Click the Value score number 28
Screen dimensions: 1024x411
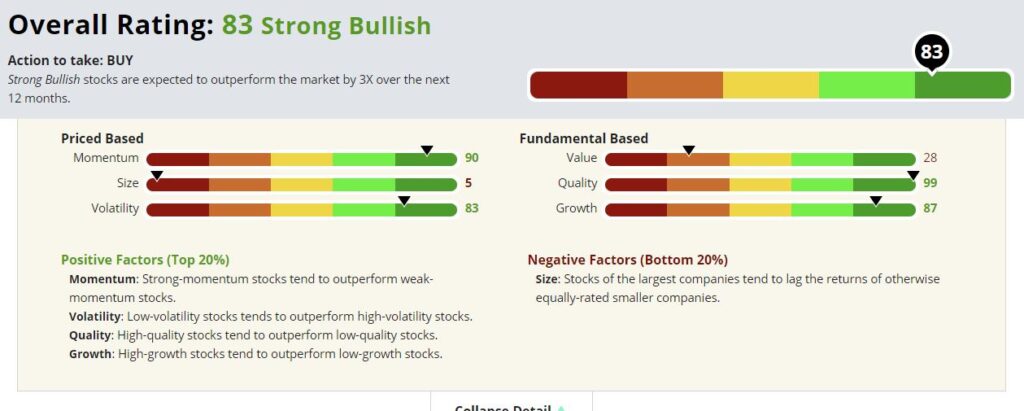click(x=930, y=158)
